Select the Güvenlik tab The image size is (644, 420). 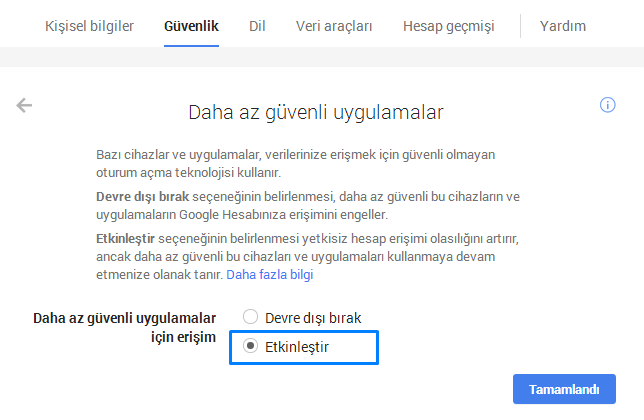(x=191, y=25)
